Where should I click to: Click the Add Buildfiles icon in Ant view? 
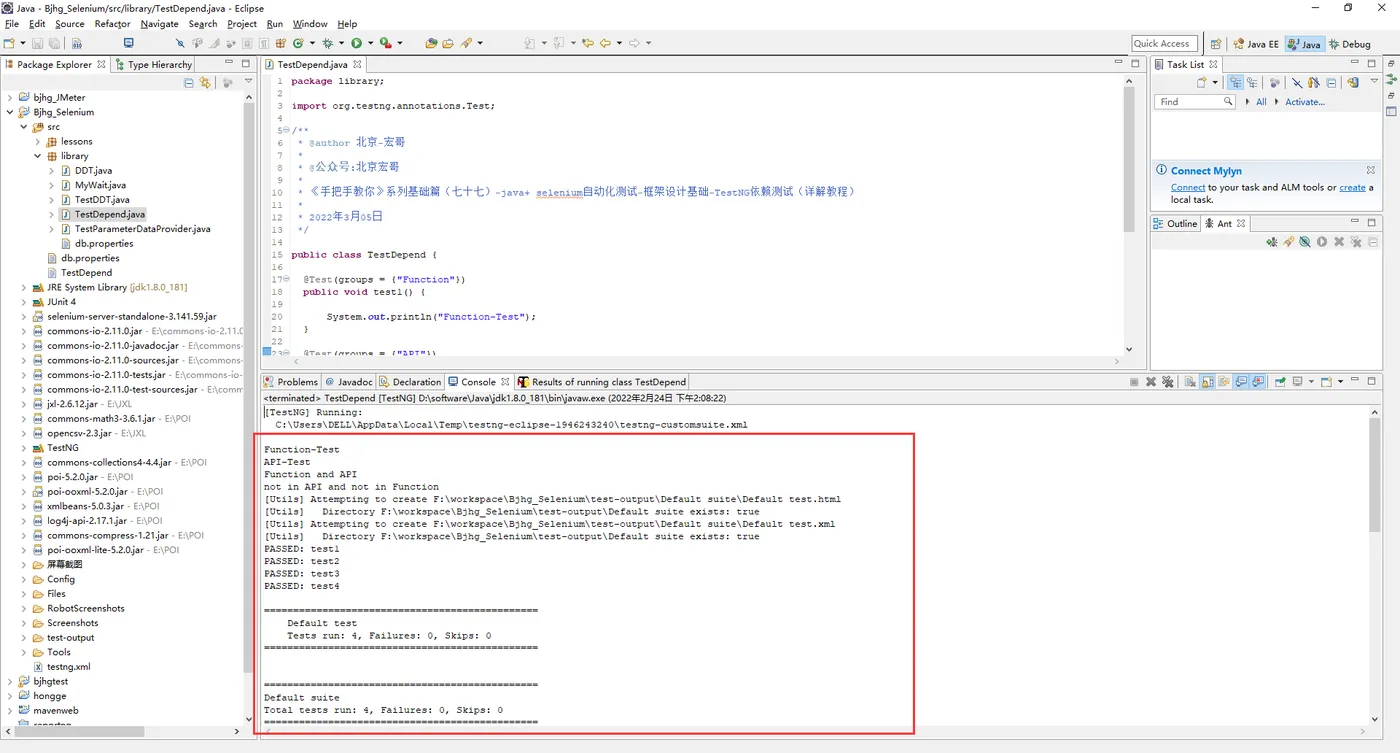coord(1272,242)
